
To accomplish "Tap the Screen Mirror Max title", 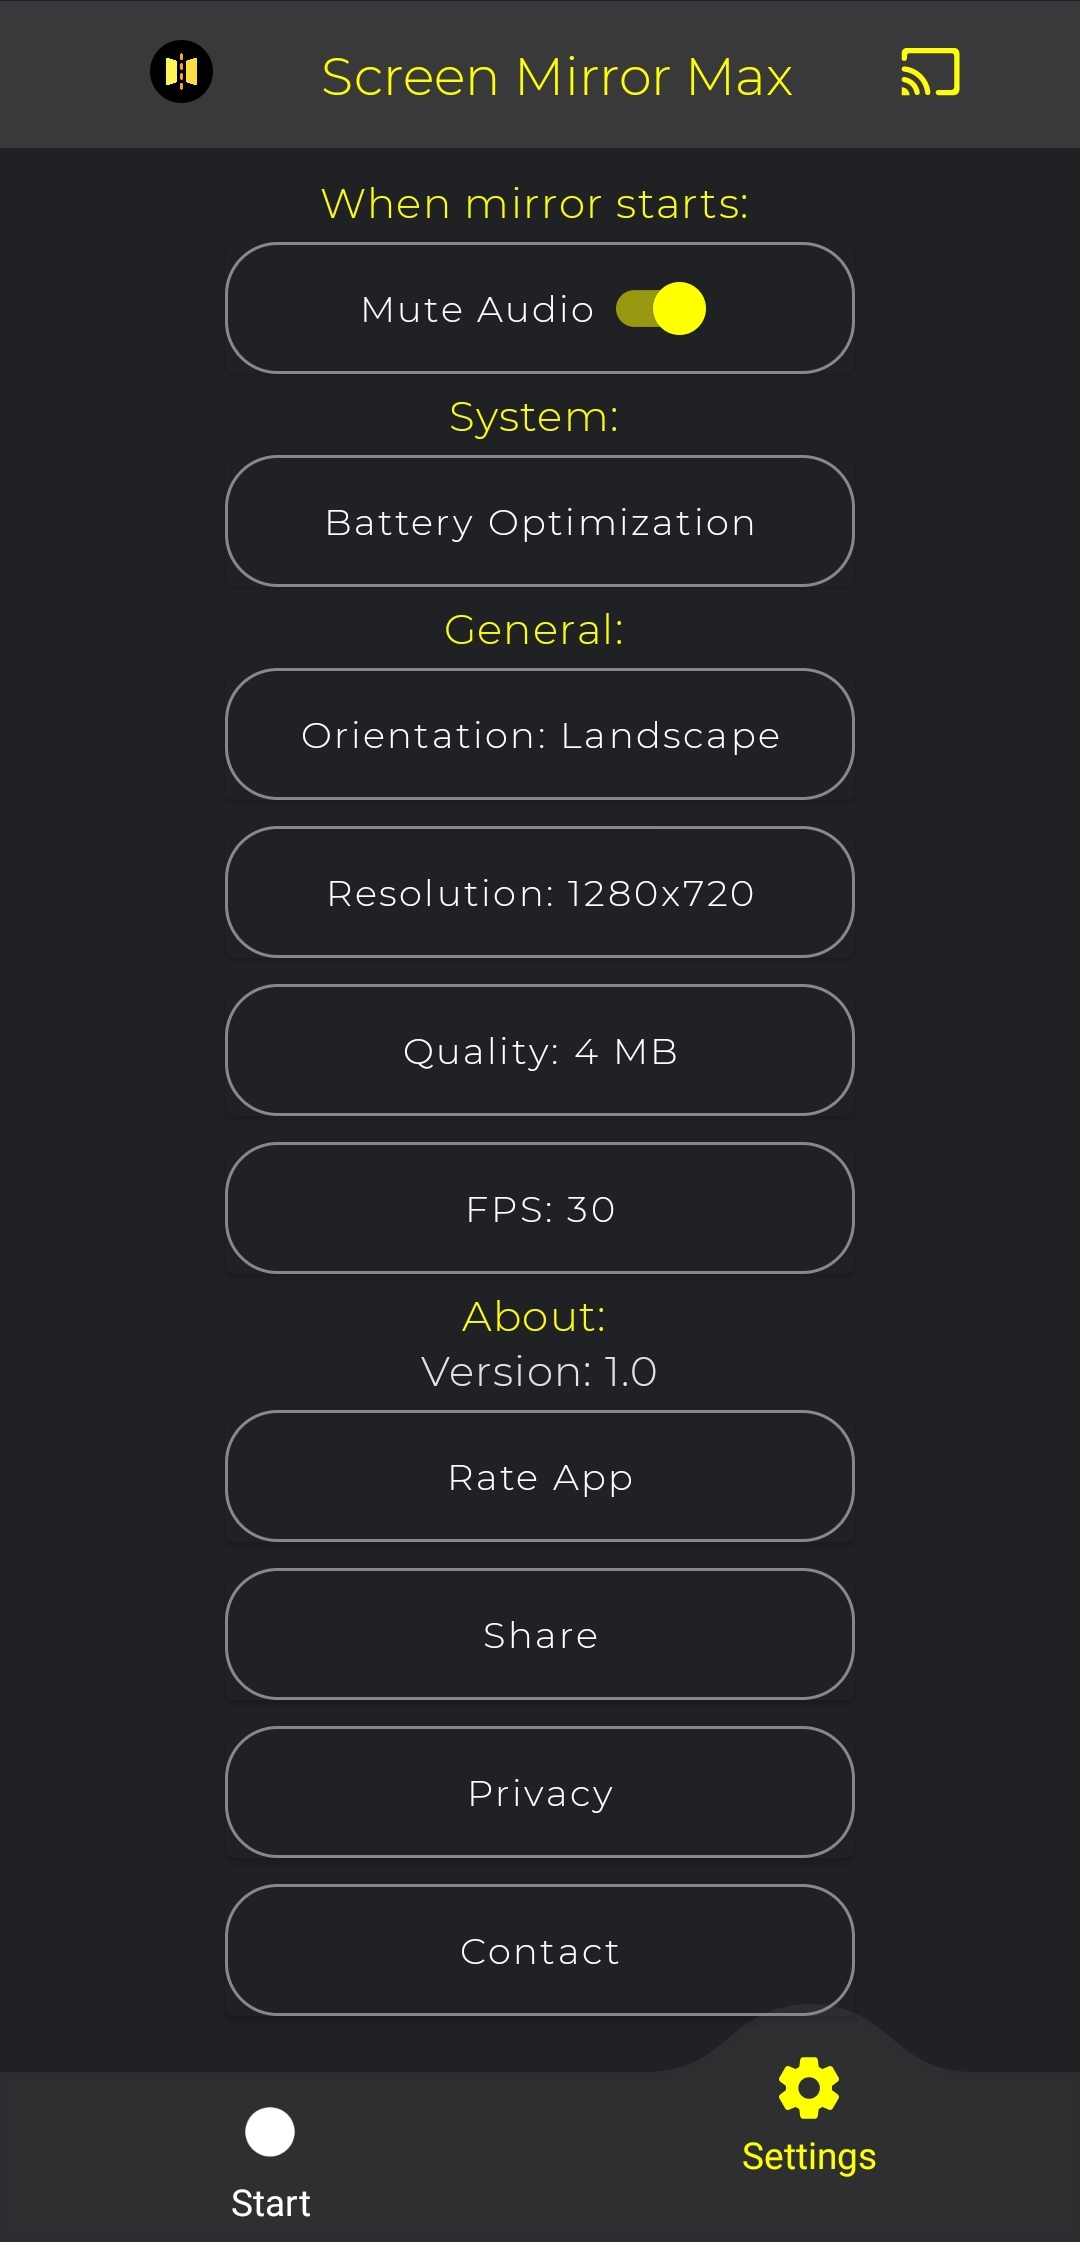I will click(x=557, y=77).
